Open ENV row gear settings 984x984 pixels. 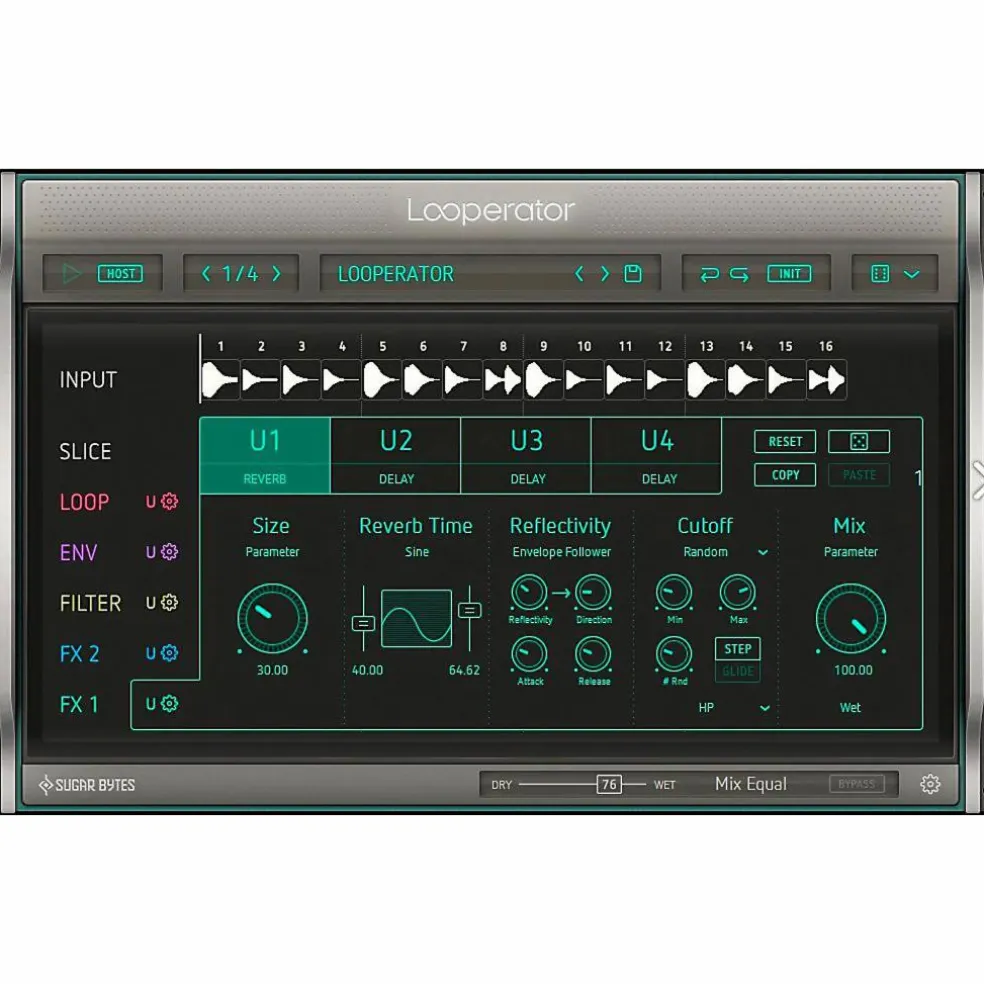tap(169, 552)
